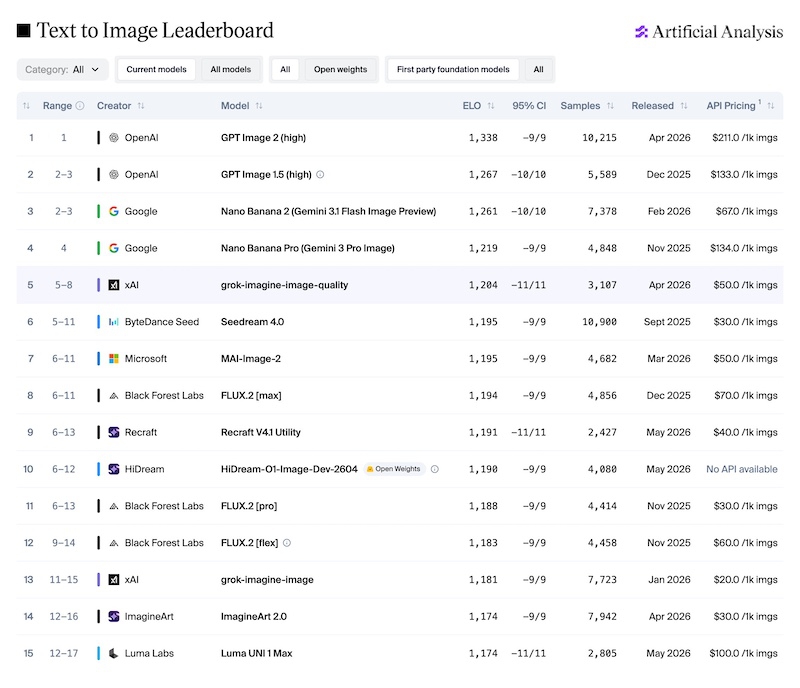Sort by Model column
This screenshot has width=800, height=688.
259,106
